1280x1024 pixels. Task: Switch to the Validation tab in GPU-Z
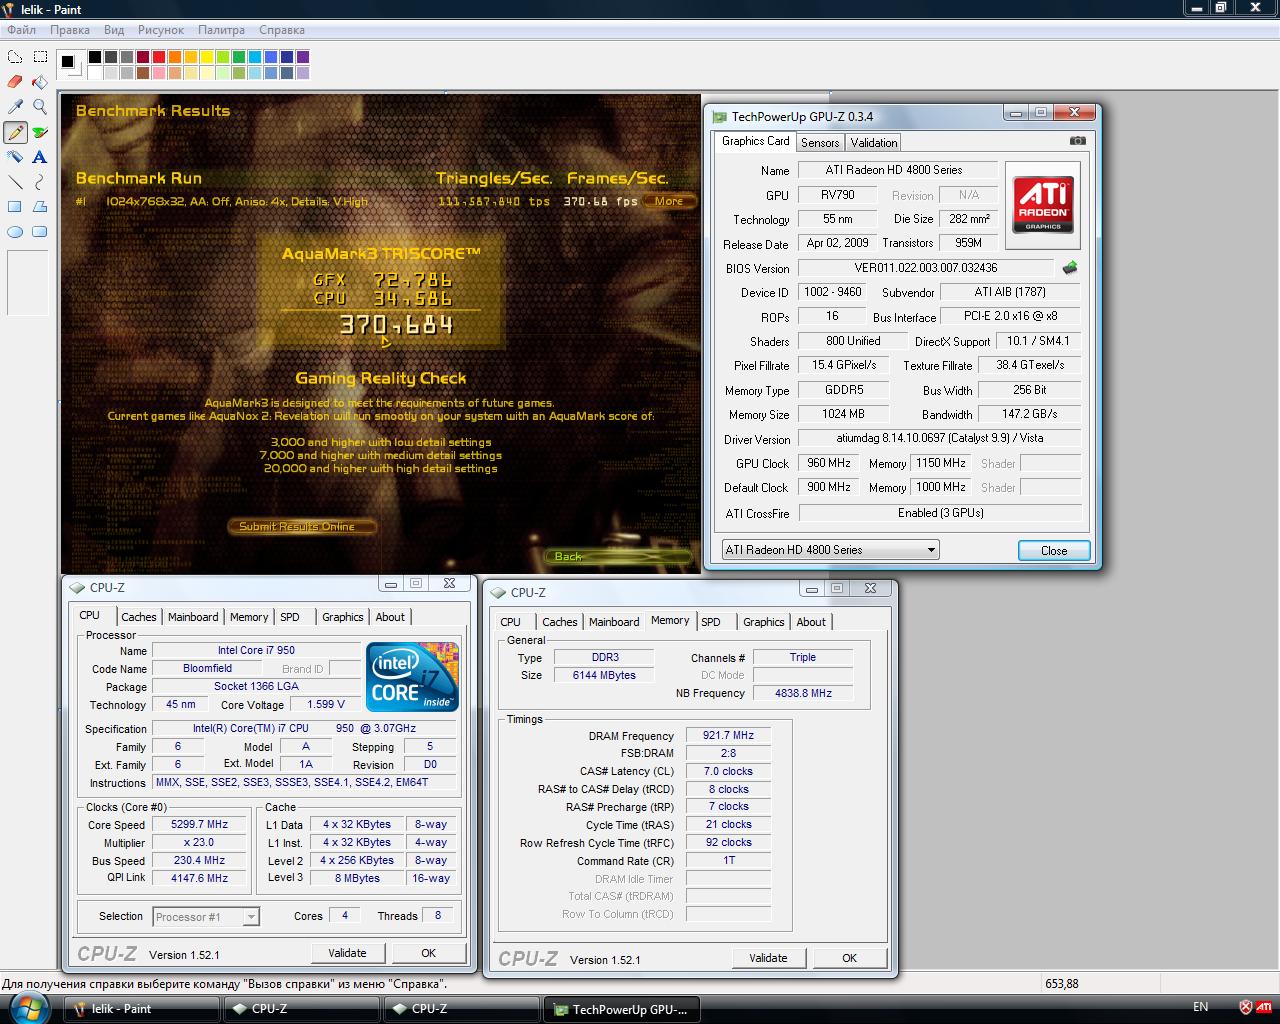coord(874,142)
